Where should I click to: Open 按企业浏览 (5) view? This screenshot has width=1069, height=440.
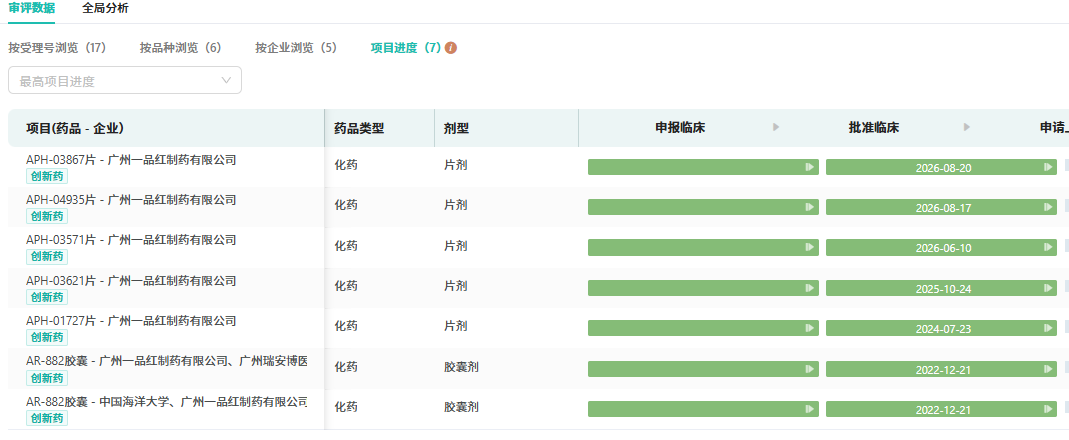(x=296, y=48)
